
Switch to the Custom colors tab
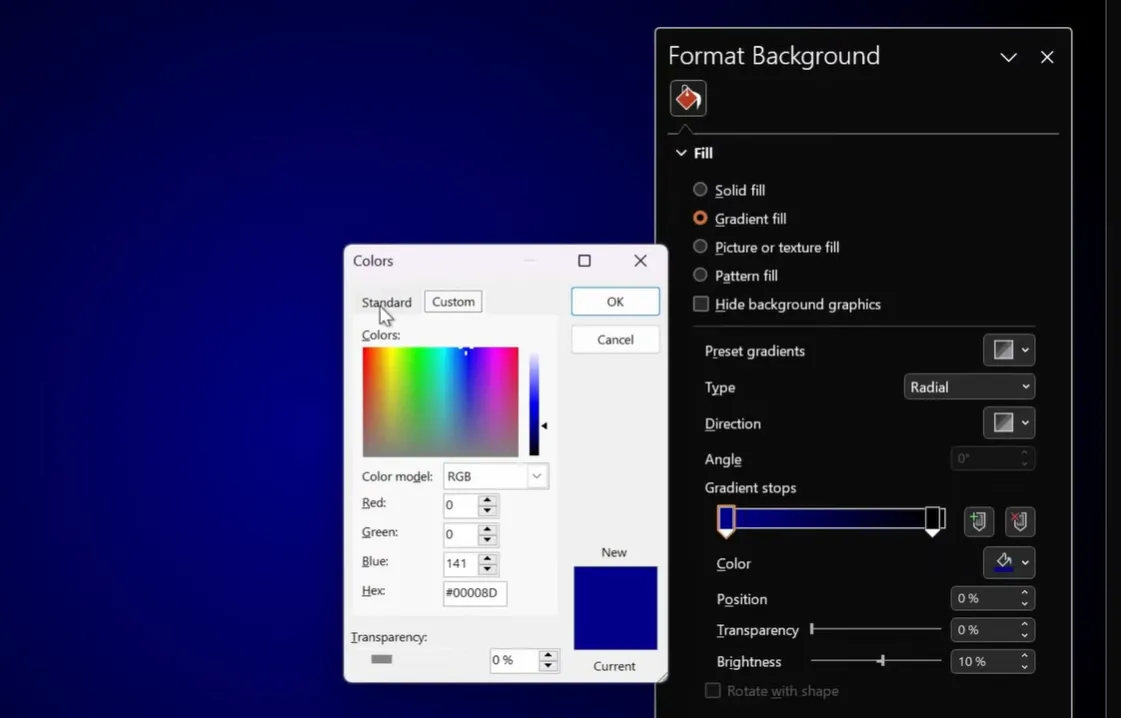pos(453,302)
